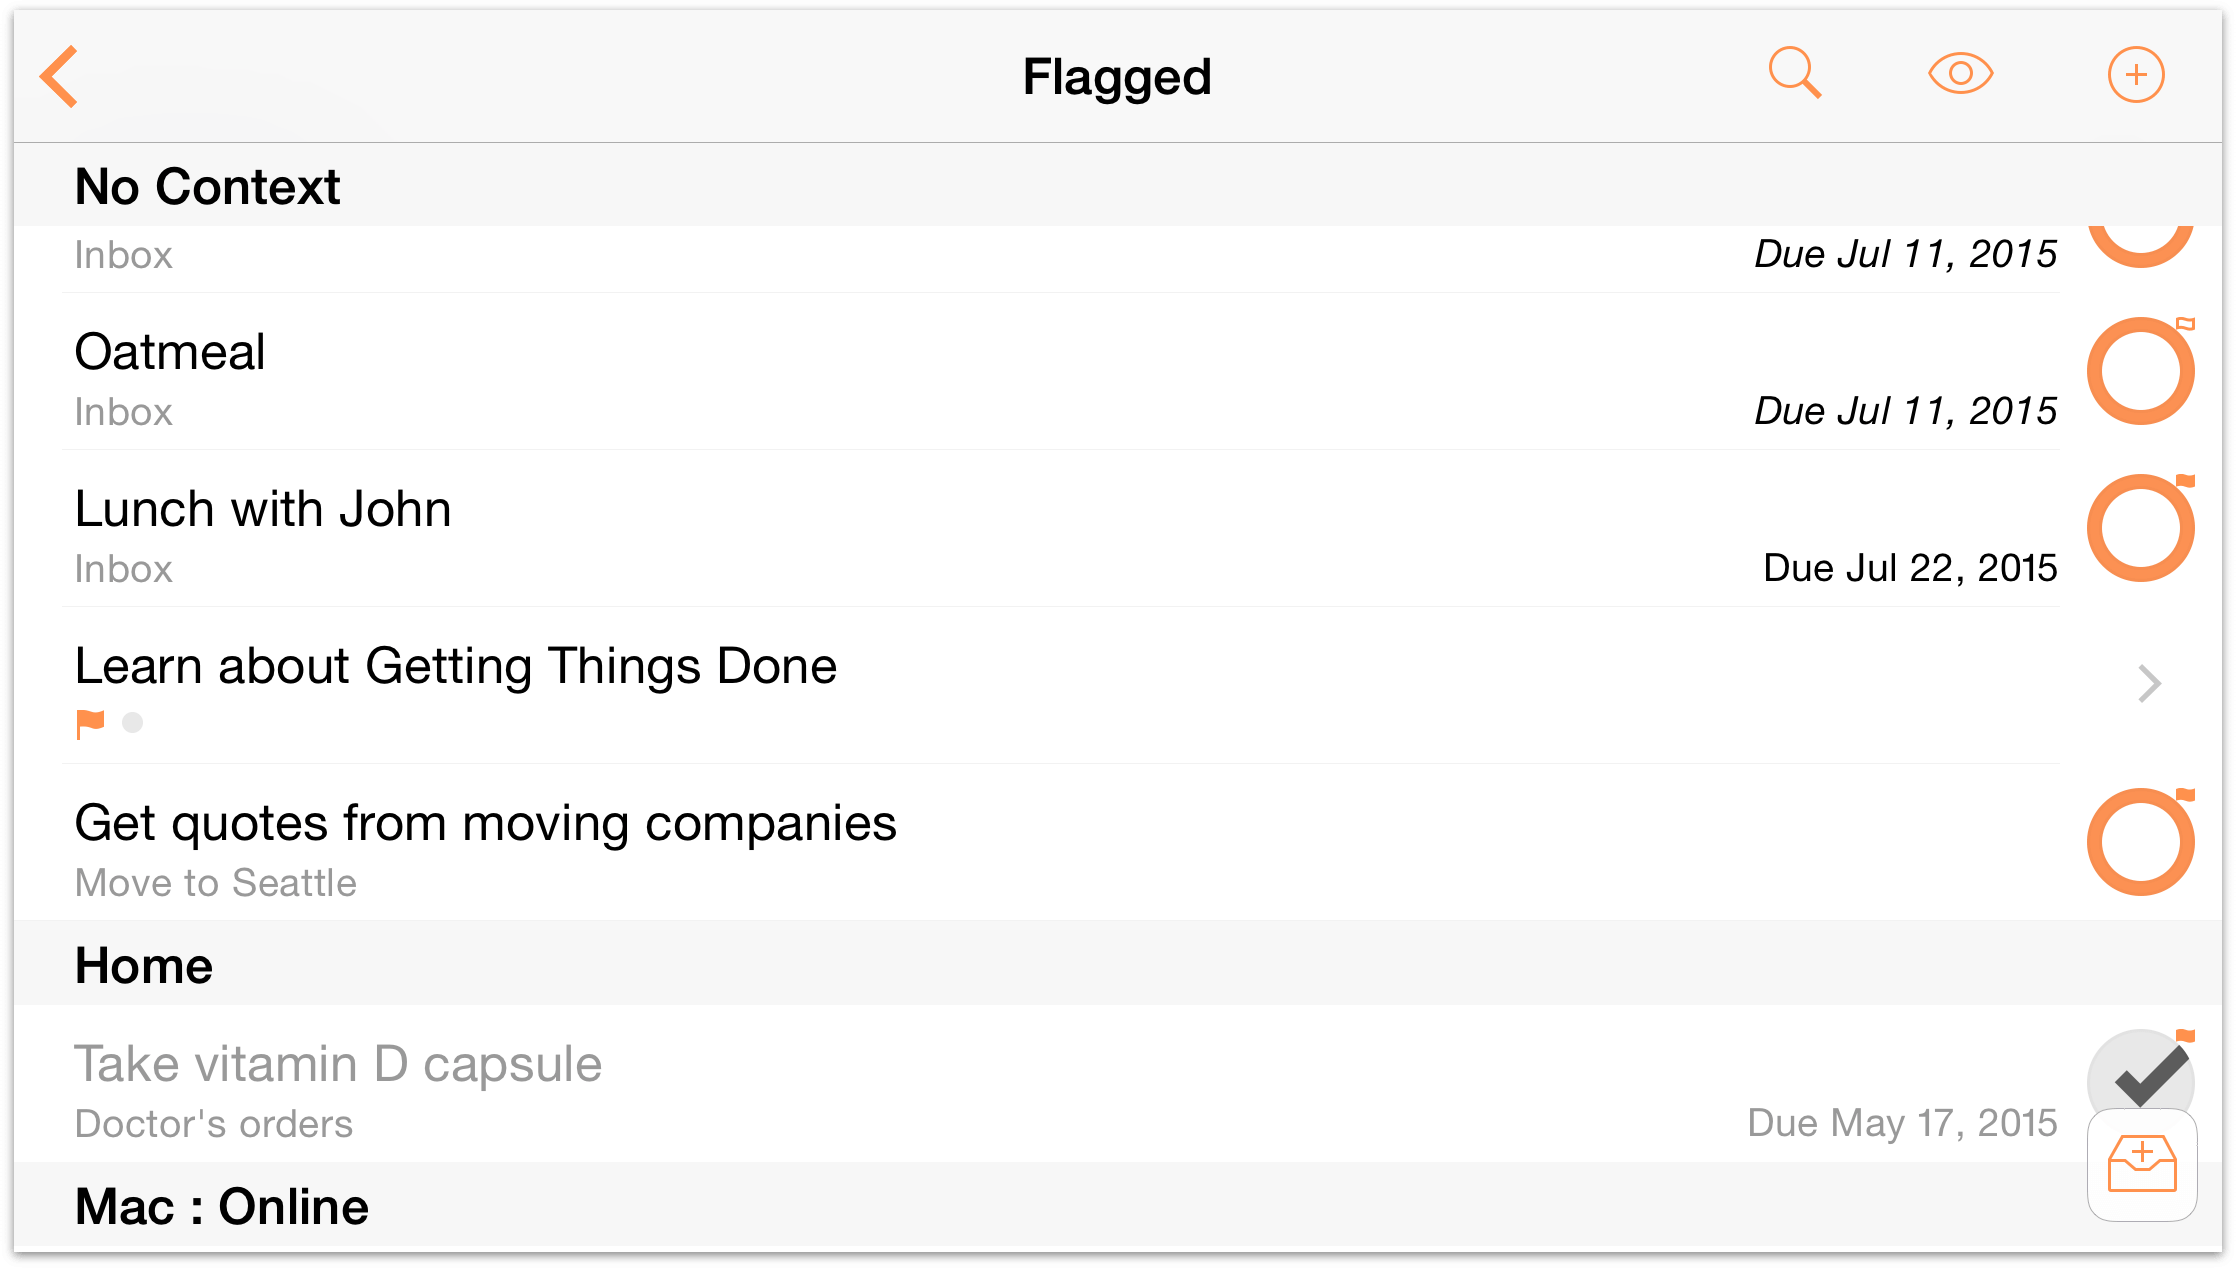This screenshot has width=2236, height=1268.
Task: Go back using the orange arrow
Action: pos(60,76)
